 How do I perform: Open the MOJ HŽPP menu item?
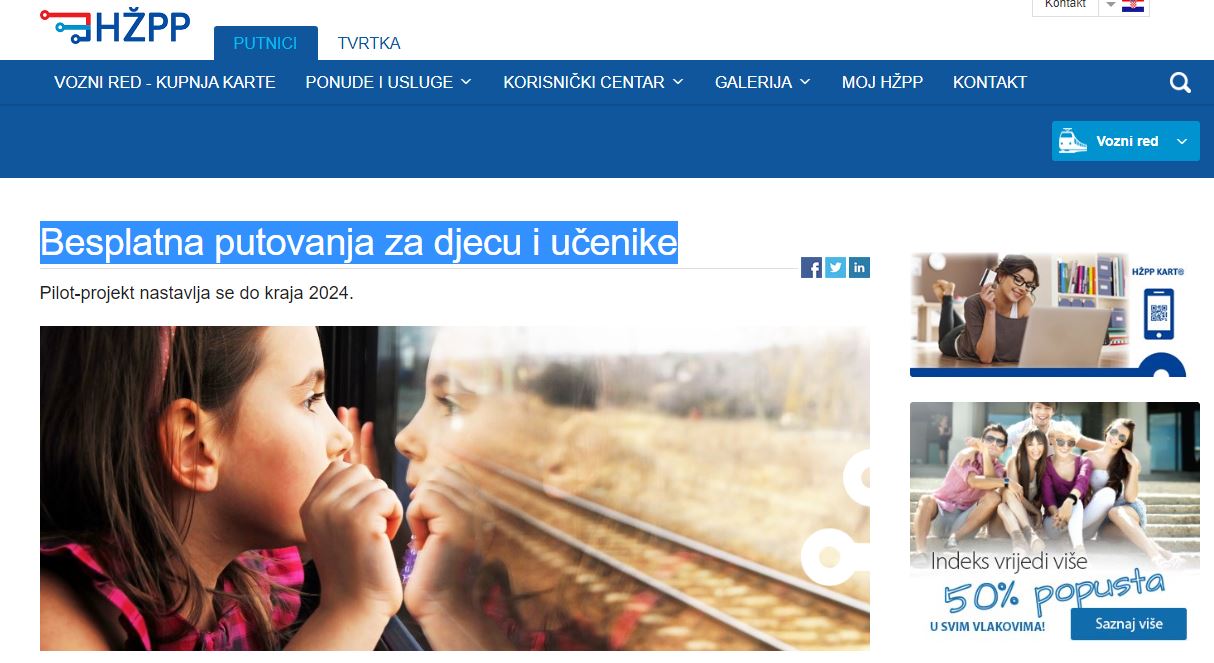pyautogui.click(x=882, y=82)
